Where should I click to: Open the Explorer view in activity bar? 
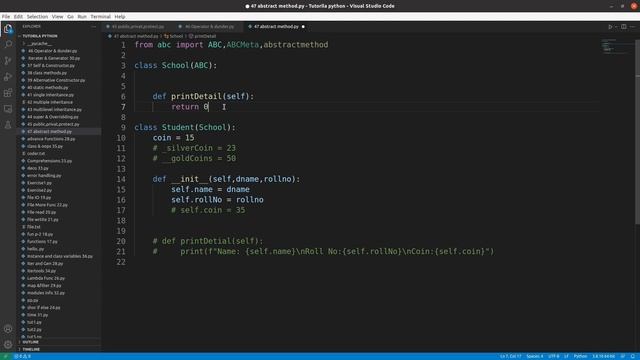8,29
